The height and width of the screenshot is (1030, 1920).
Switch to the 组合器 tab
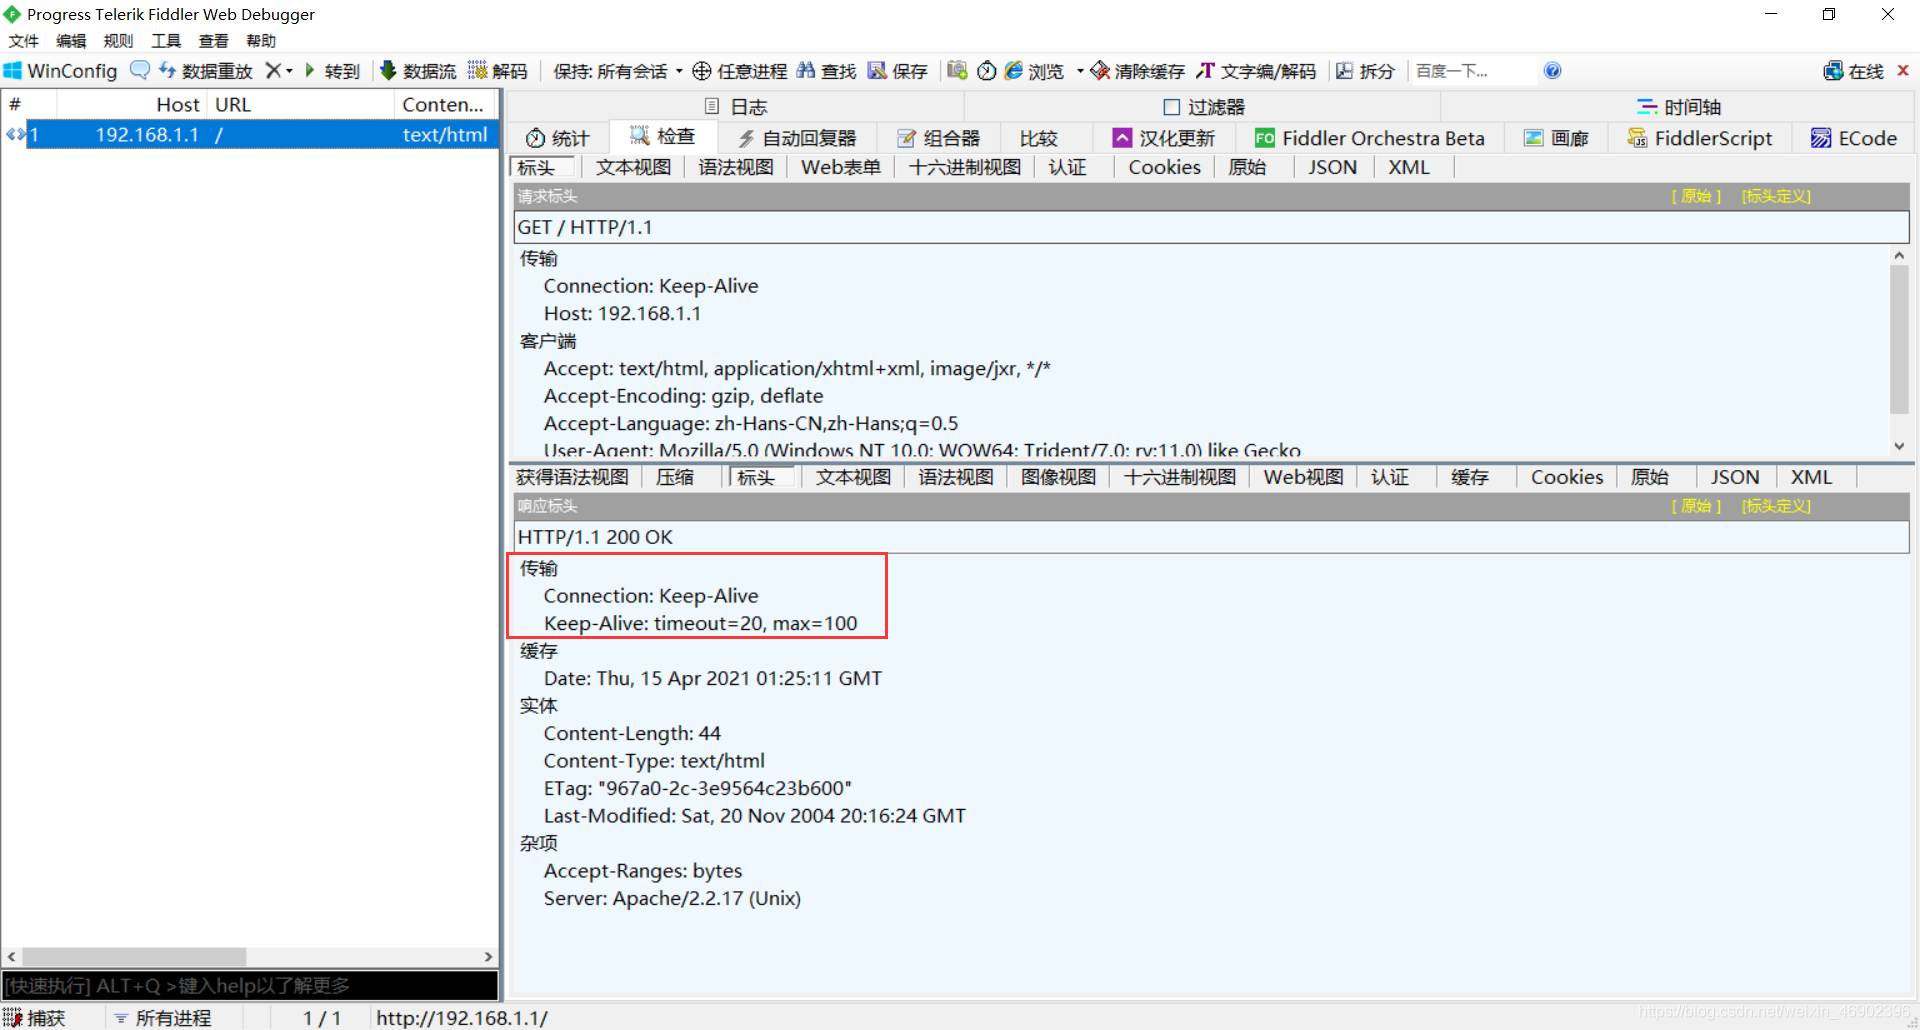938,138
